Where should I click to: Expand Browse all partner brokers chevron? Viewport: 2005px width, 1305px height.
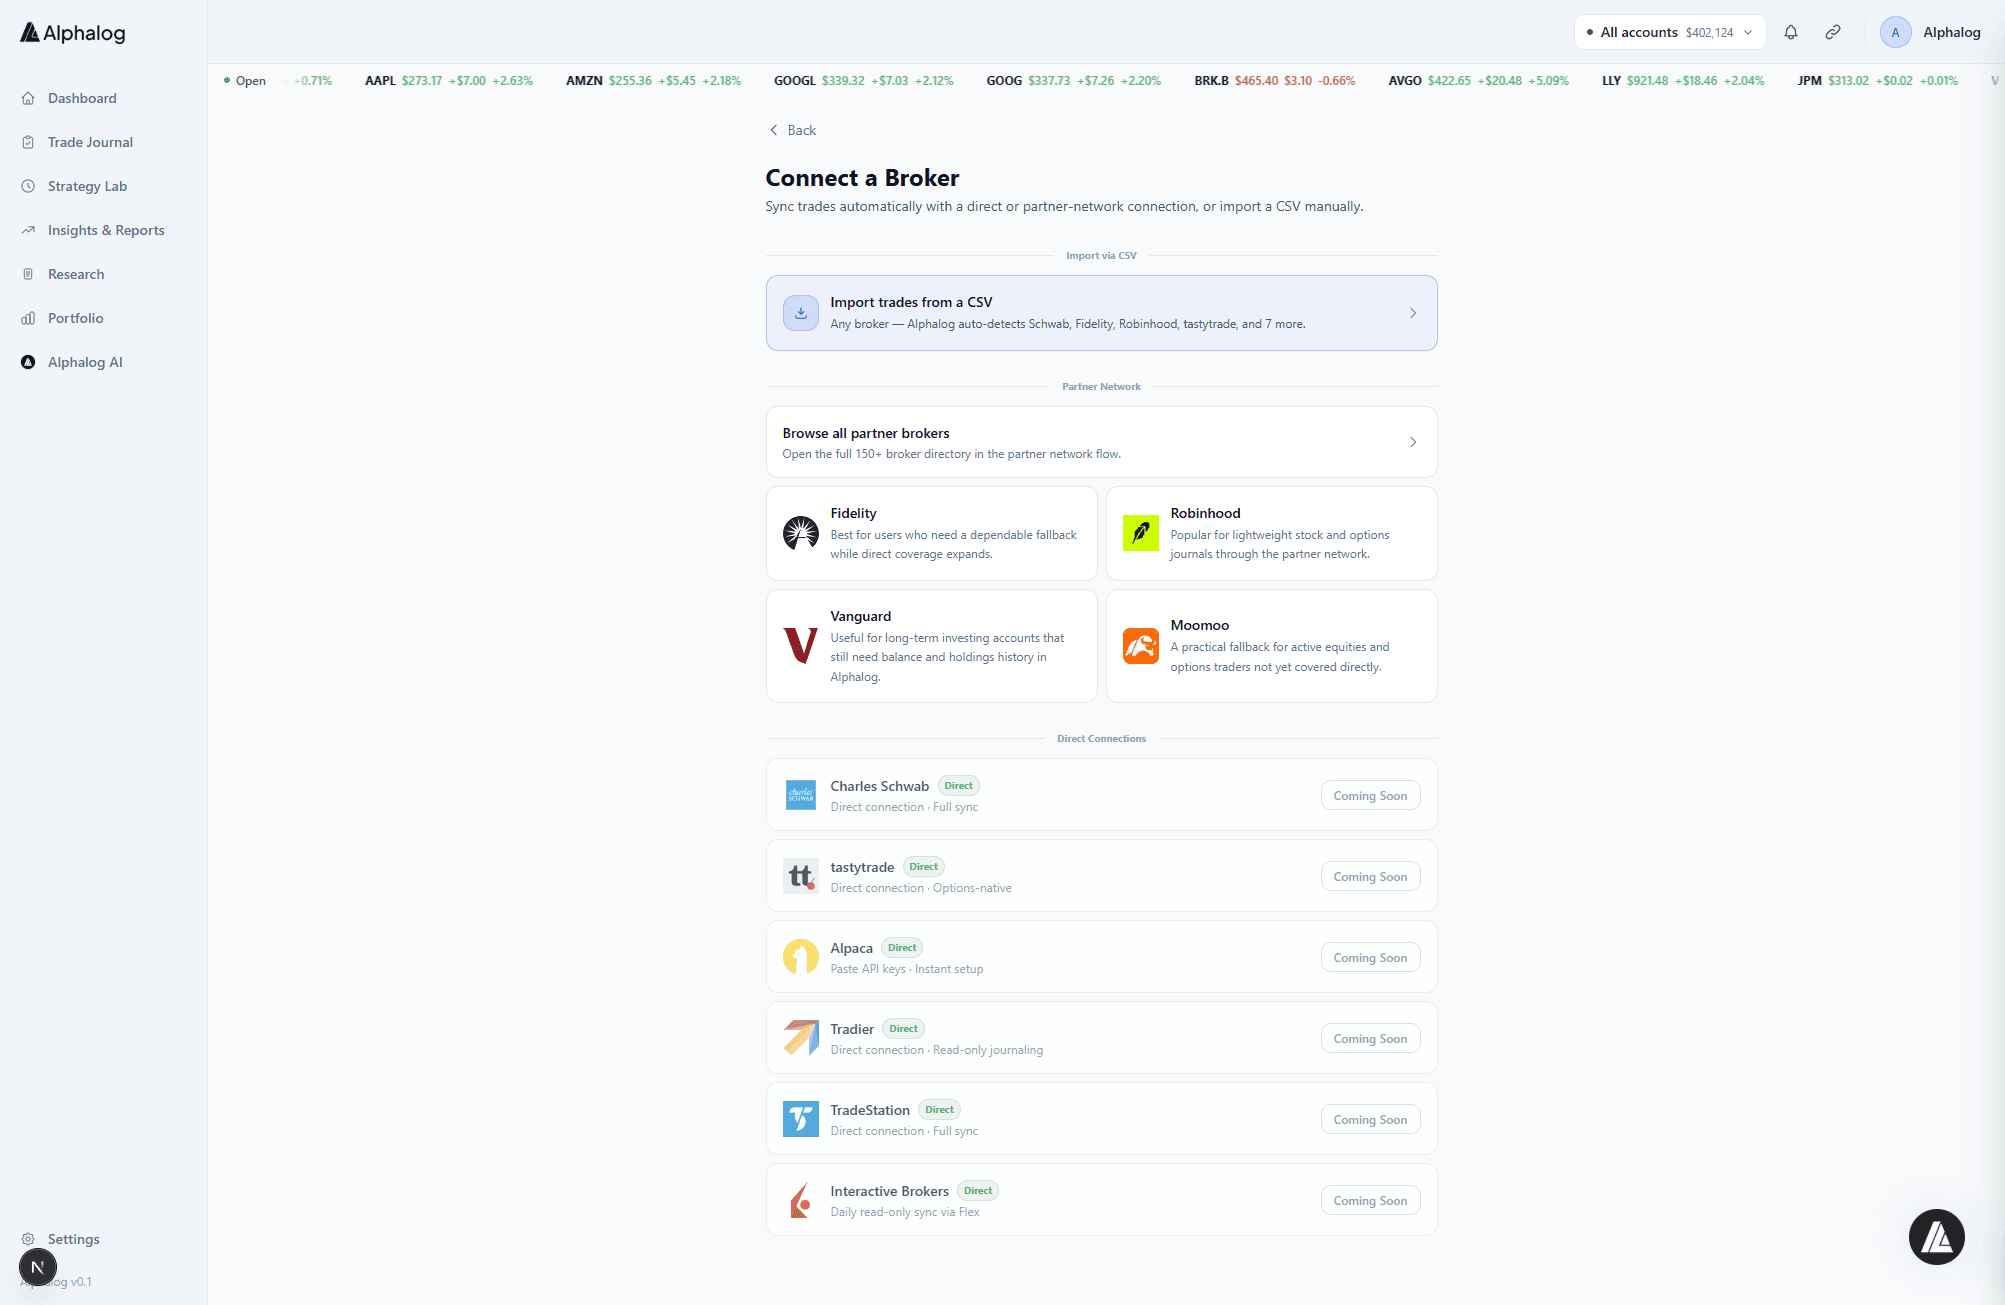point(1413,442)
